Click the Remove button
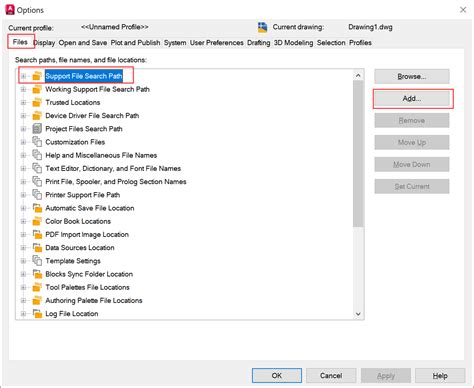 tap(412, 120)
